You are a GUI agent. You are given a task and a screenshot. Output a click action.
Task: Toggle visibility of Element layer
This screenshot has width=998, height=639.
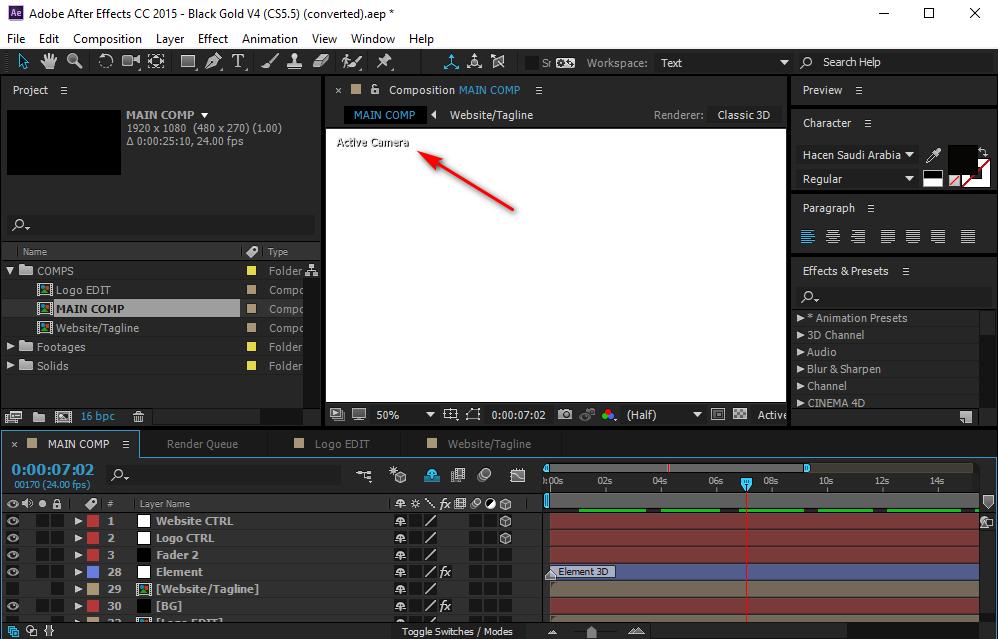(13, 572)
